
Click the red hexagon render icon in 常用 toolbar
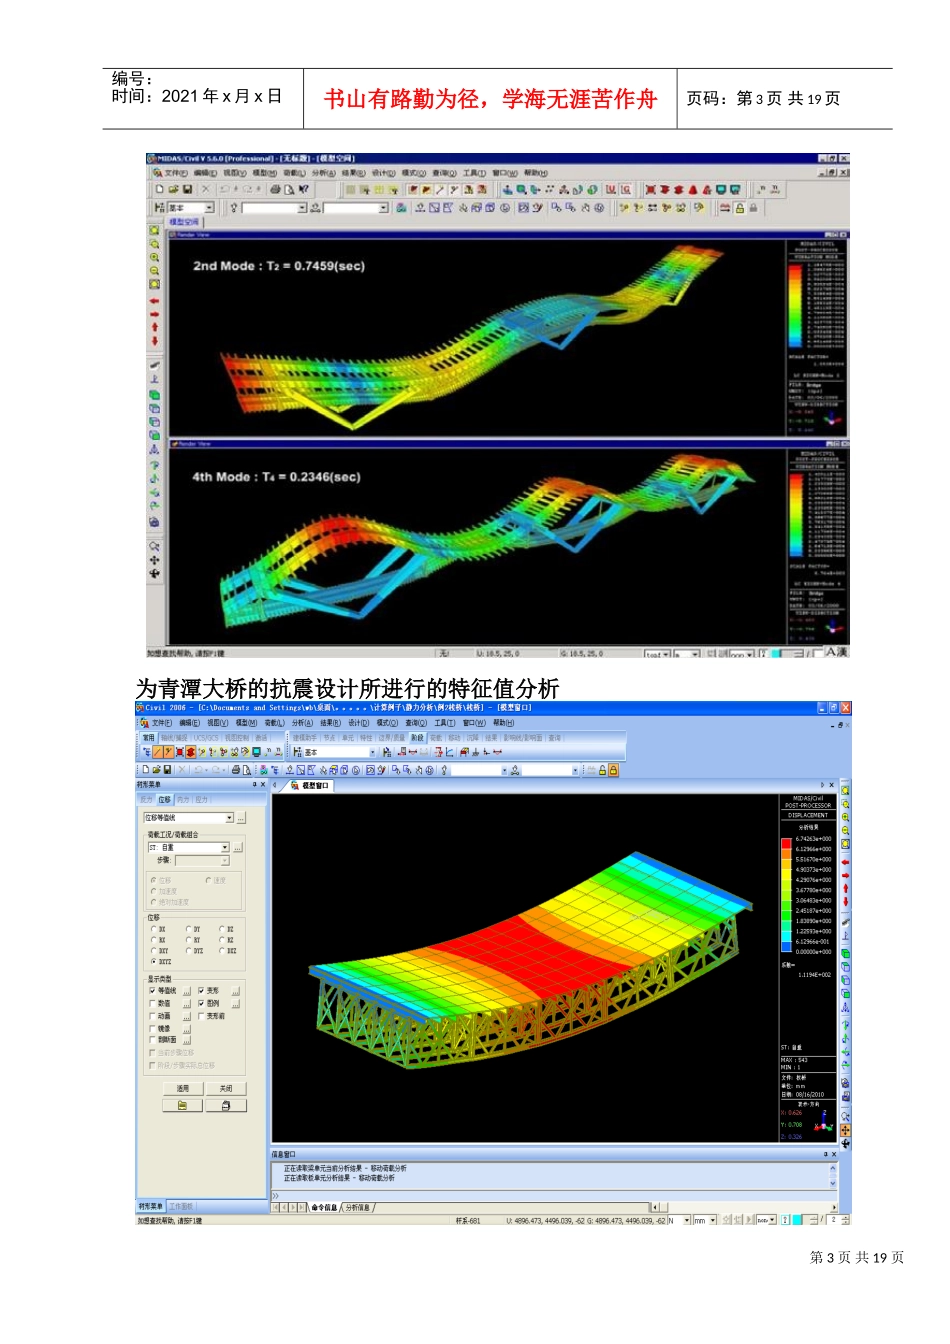(190, 751)
